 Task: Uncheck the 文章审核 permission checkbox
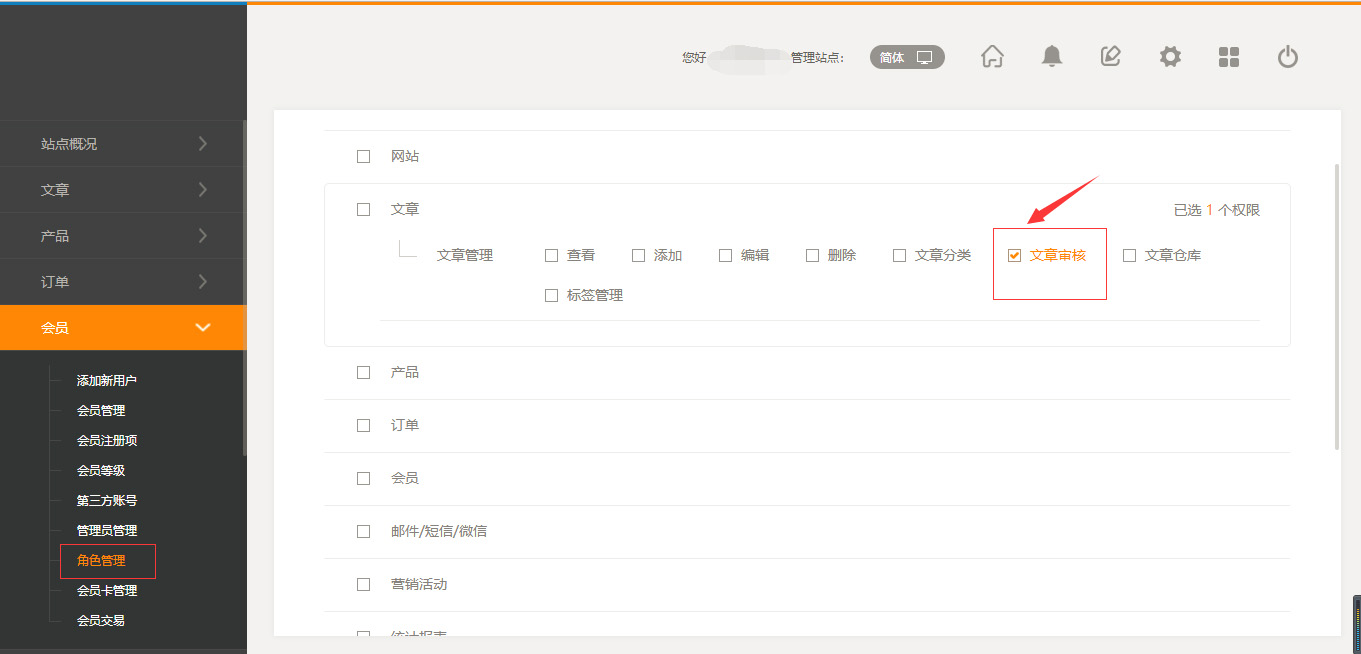coord(1015,256)
